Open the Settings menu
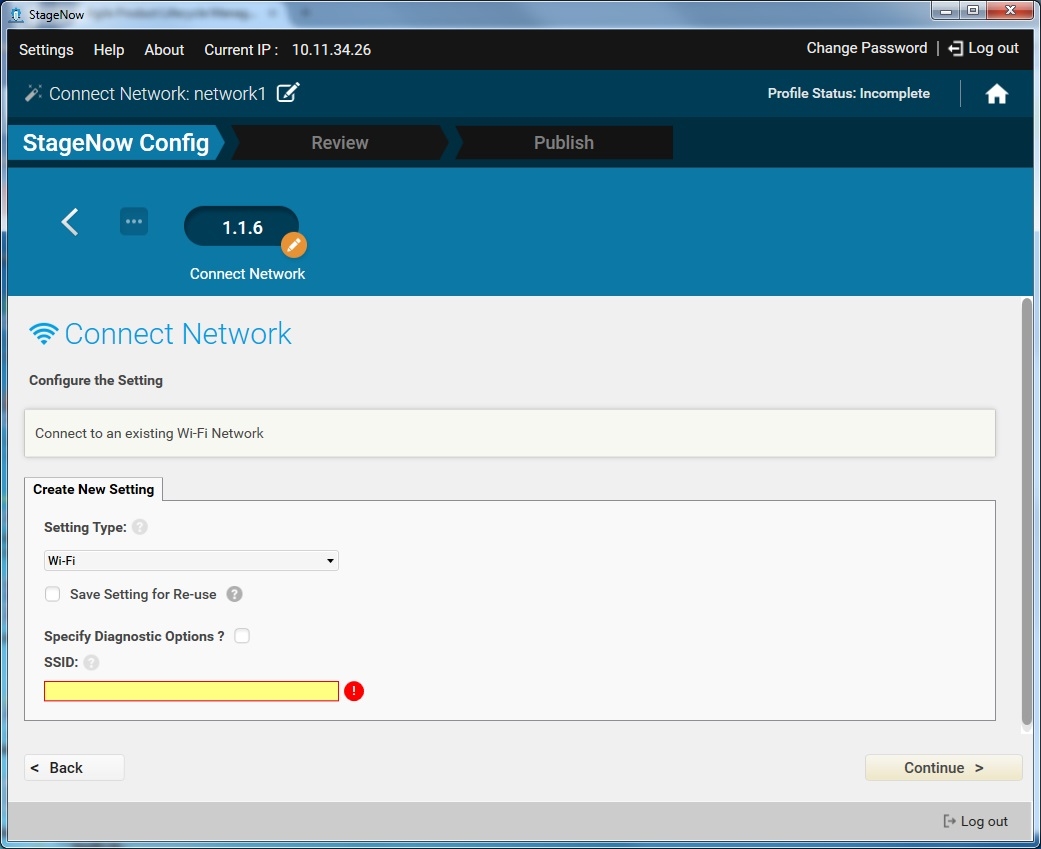This screenshot has height=849, width=1041. 46,50
